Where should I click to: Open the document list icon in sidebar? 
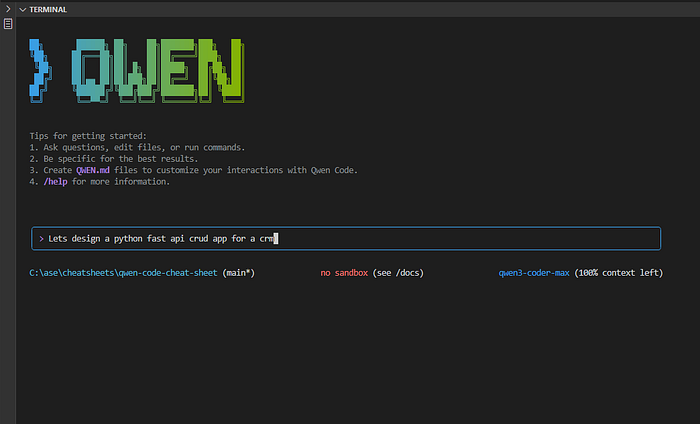coord(8,24)
